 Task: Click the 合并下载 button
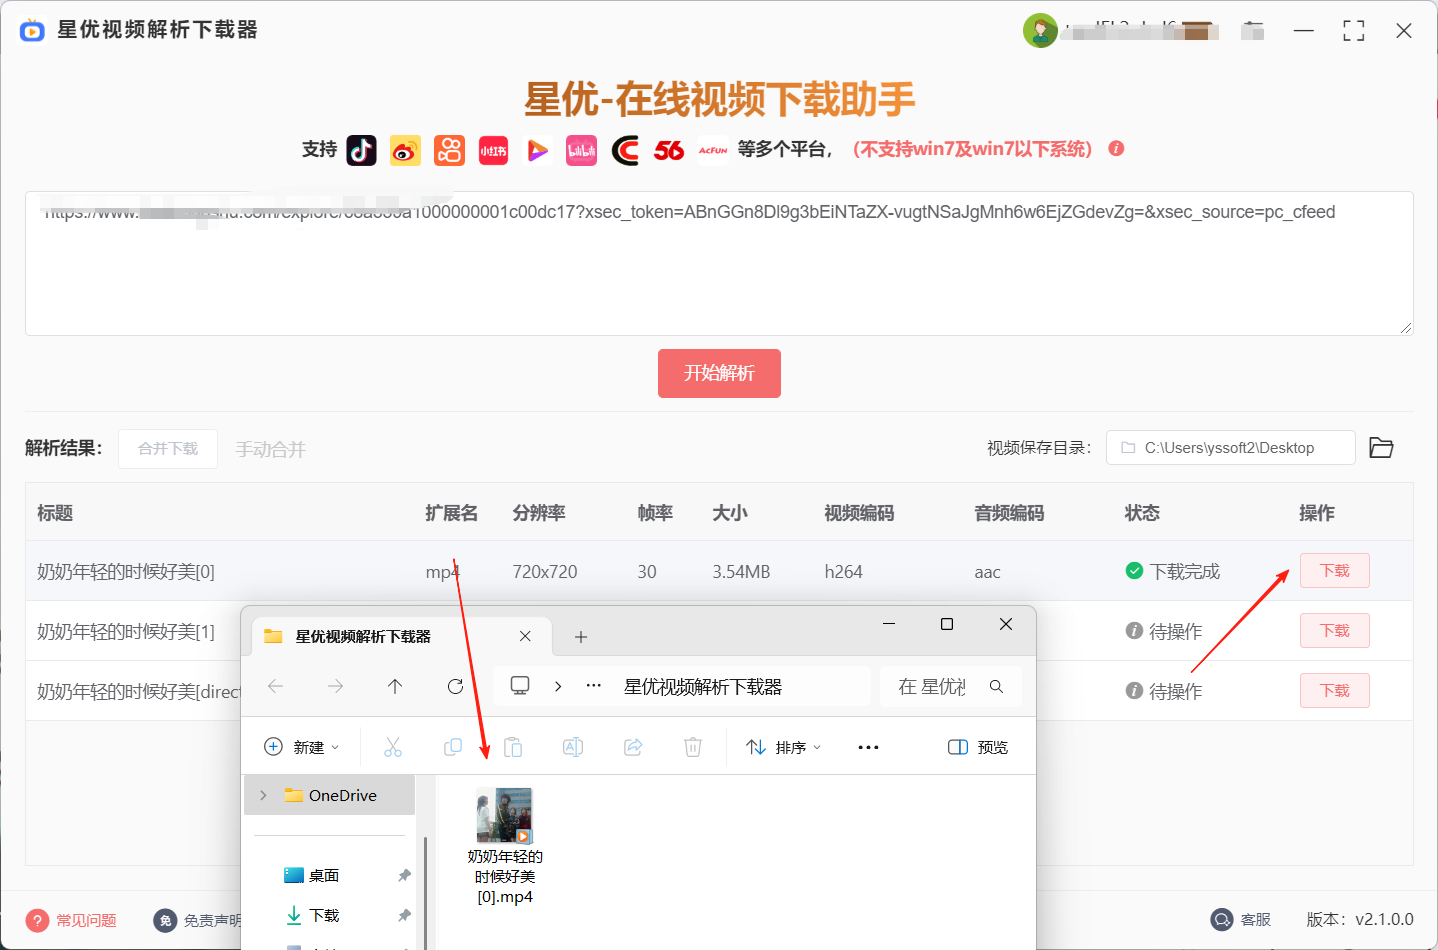pos(168,448)
